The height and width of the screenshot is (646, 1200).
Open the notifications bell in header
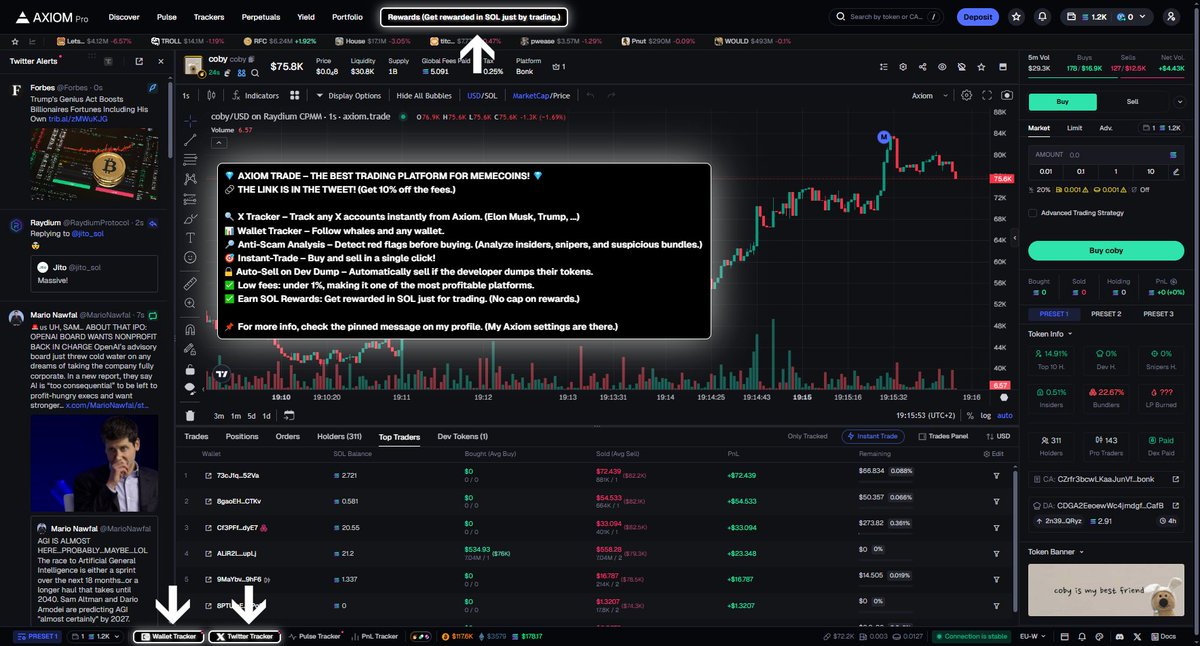tap(1043, 17)
